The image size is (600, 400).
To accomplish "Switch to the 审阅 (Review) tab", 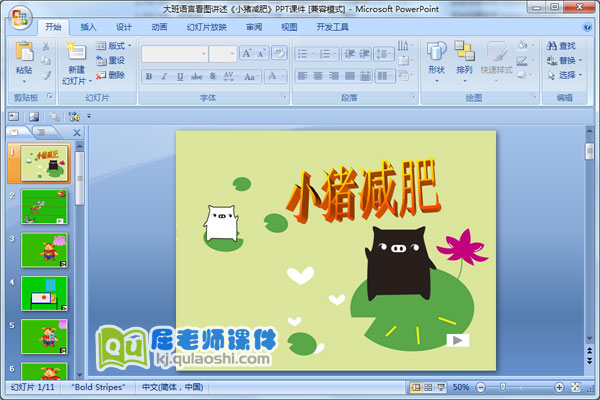I will point(254,27).
